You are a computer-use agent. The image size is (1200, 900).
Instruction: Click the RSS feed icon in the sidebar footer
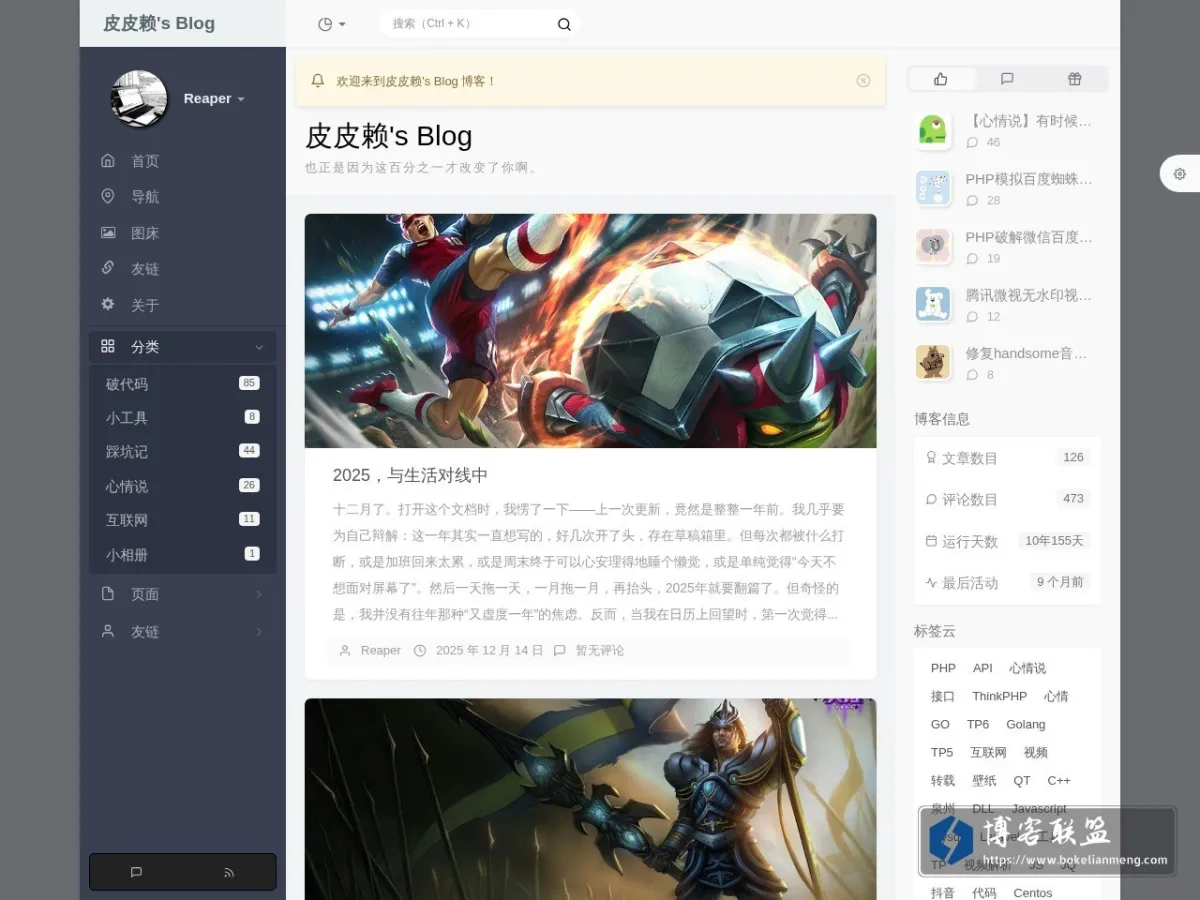coord(229,872)
